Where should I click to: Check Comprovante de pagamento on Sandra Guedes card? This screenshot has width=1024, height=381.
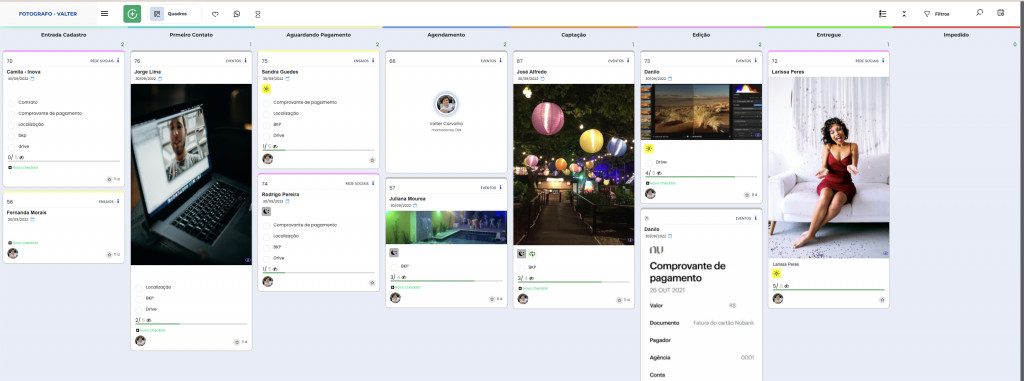pos(266,103)
